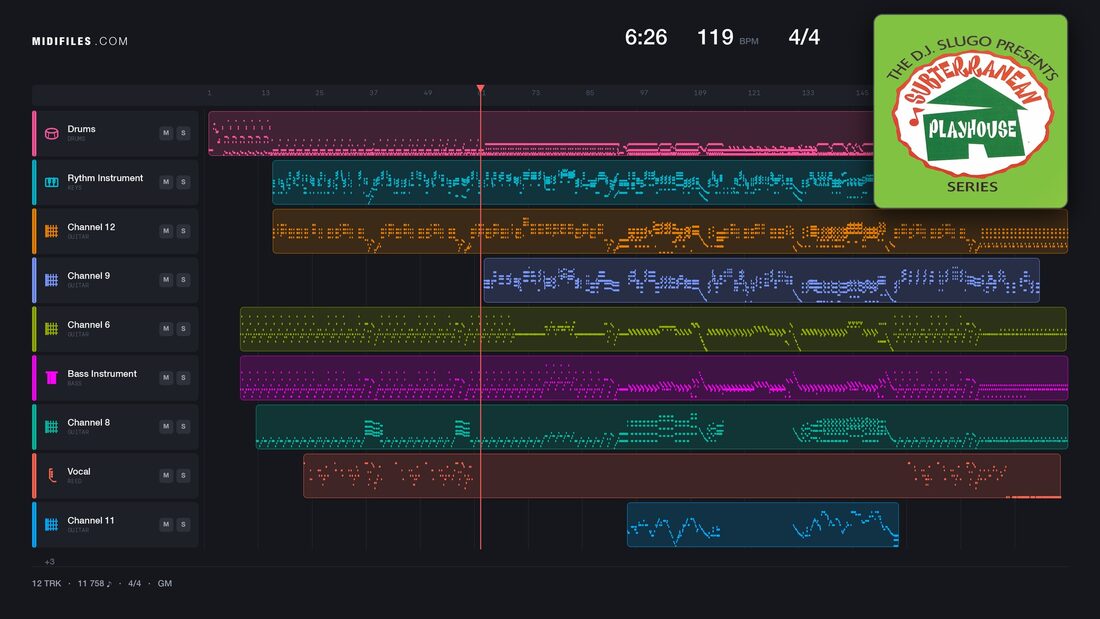This screenshot has width=1100, height=619.
Task: Mute the Drums track
Action: tap(166, 133)
